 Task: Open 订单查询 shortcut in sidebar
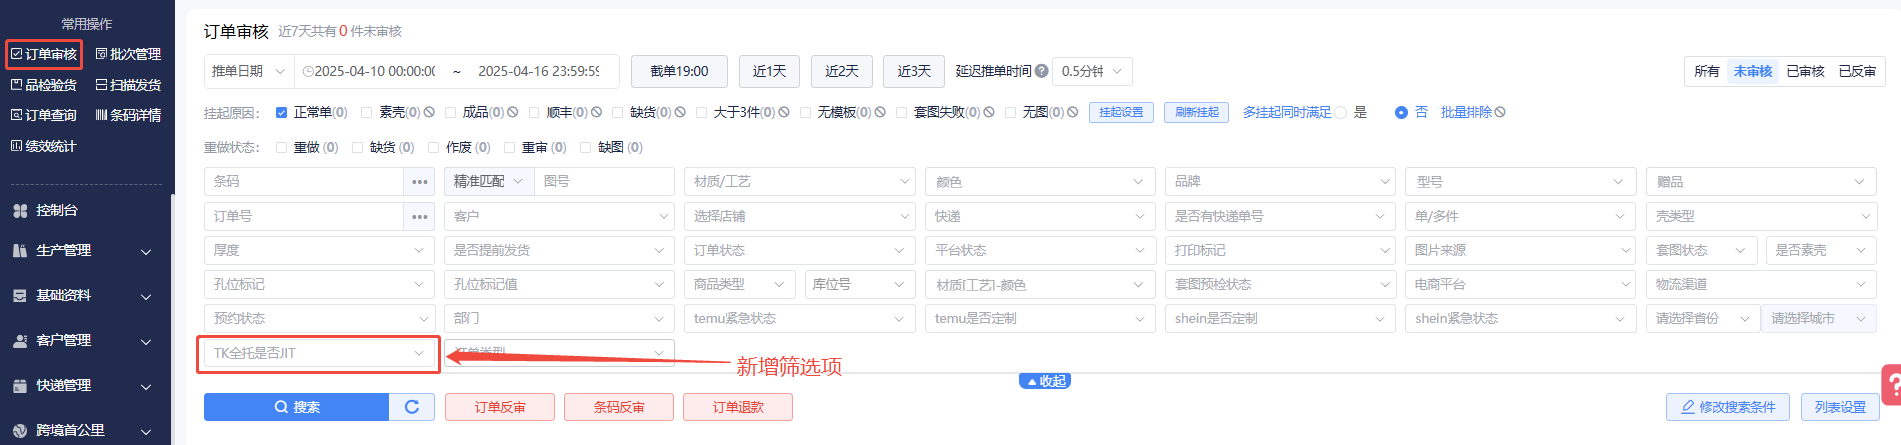(44, 115)
